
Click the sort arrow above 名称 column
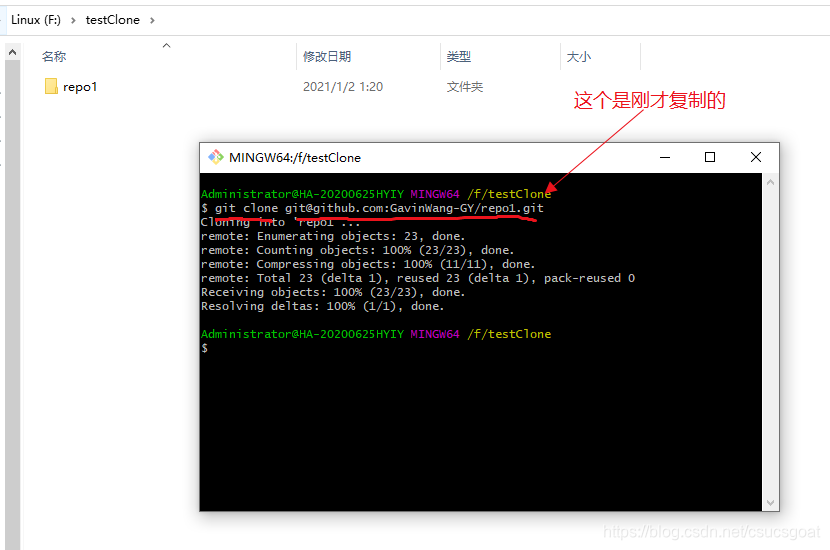(x=167, y=46)
